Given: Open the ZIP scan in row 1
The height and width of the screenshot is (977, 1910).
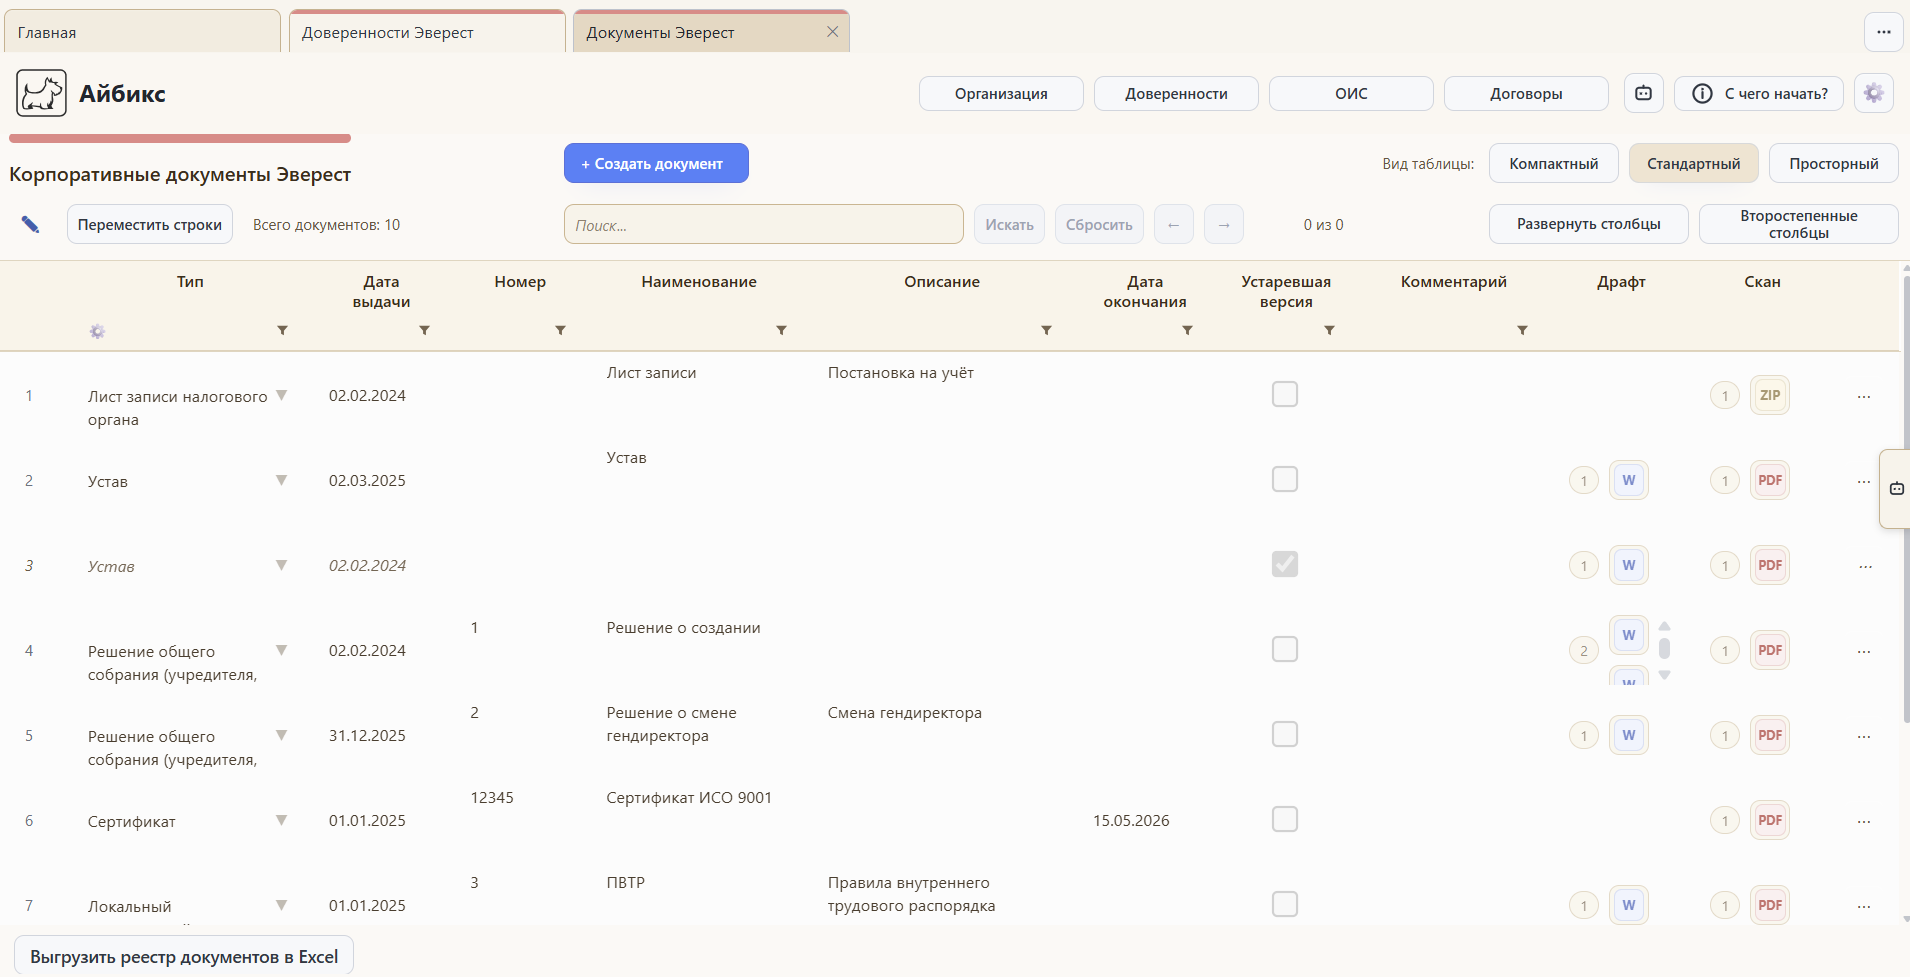Looking at the screenshot, I should tap(1769, 395).
